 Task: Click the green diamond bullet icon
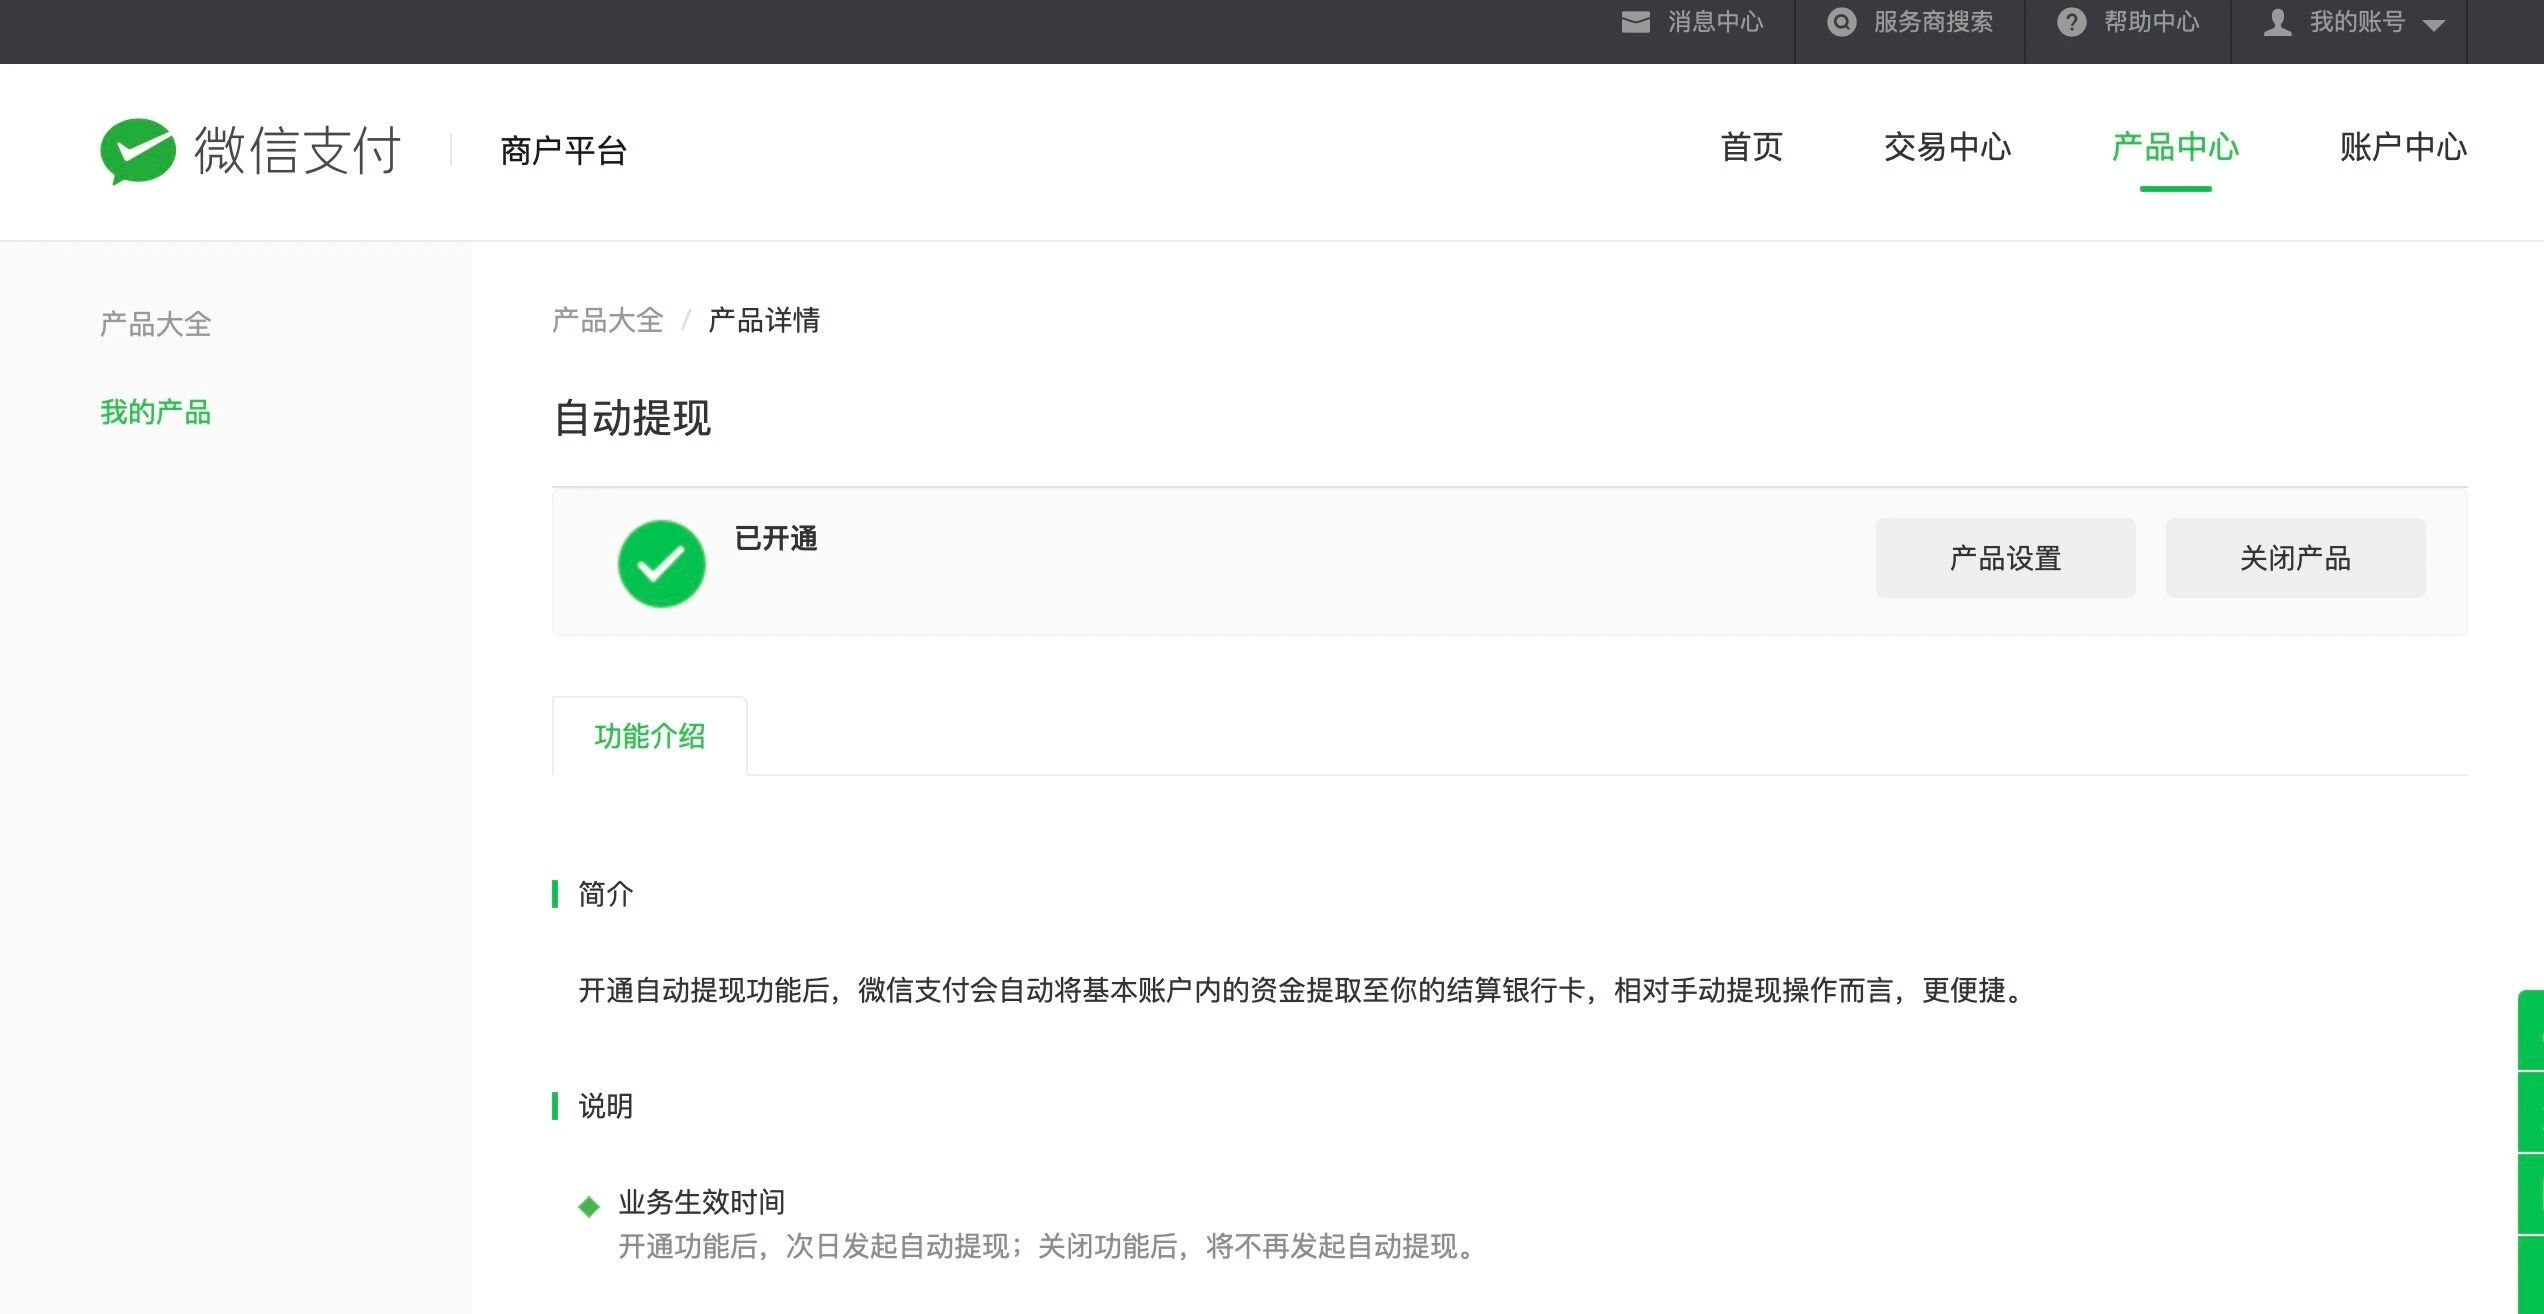coord(589,1206)
